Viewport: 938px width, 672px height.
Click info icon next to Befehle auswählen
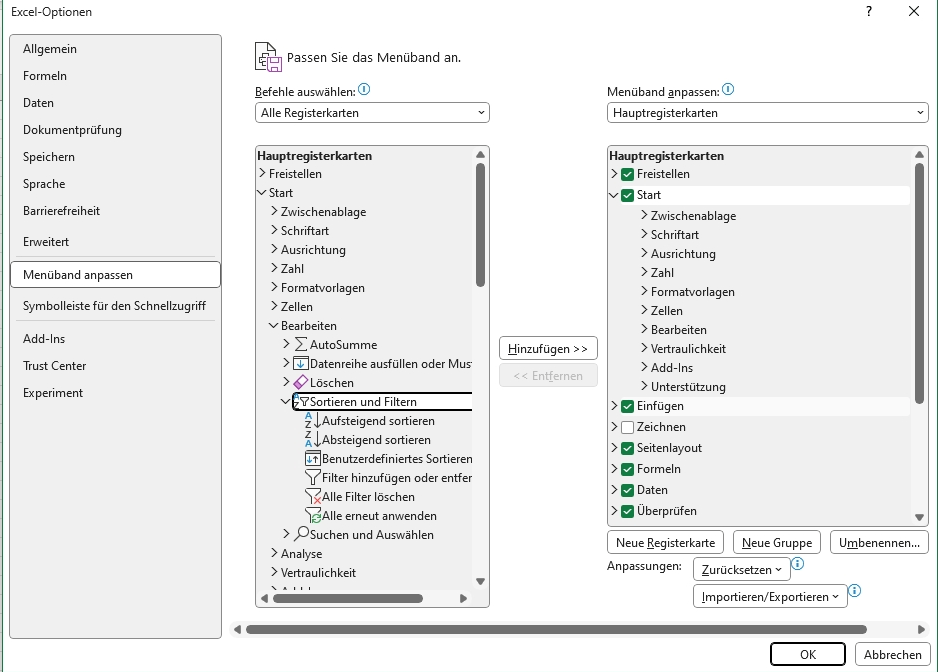[x=364, y=90]
